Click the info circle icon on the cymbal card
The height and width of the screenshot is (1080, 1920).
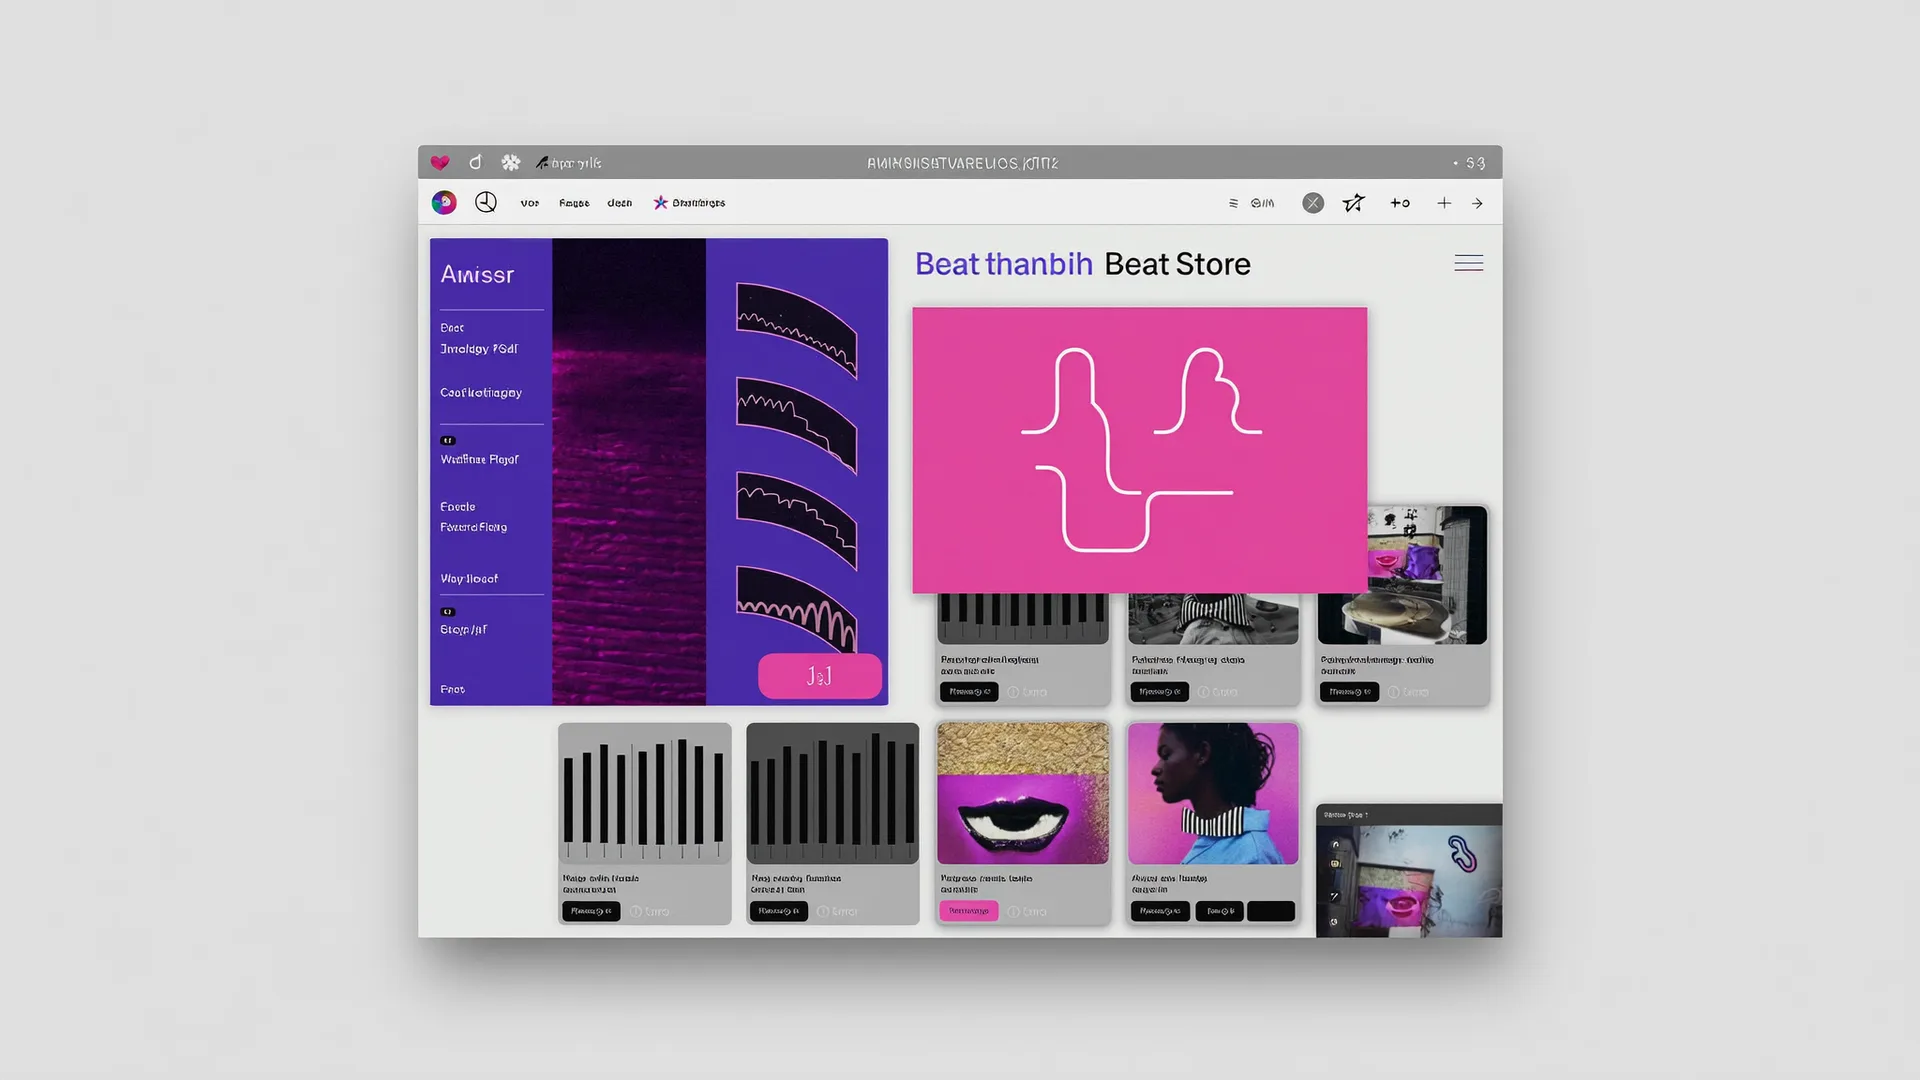pyautogui.click(x=1394, y=692)
